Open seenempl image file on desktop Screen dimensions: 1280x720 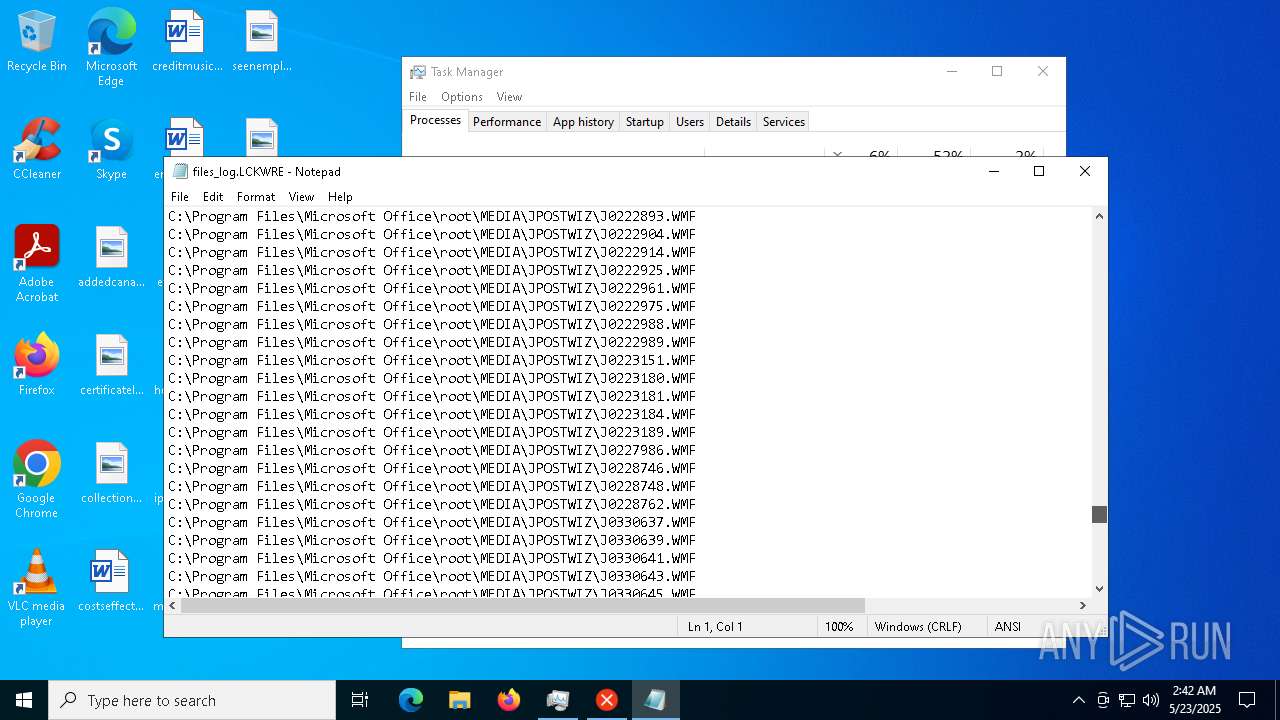261,42
